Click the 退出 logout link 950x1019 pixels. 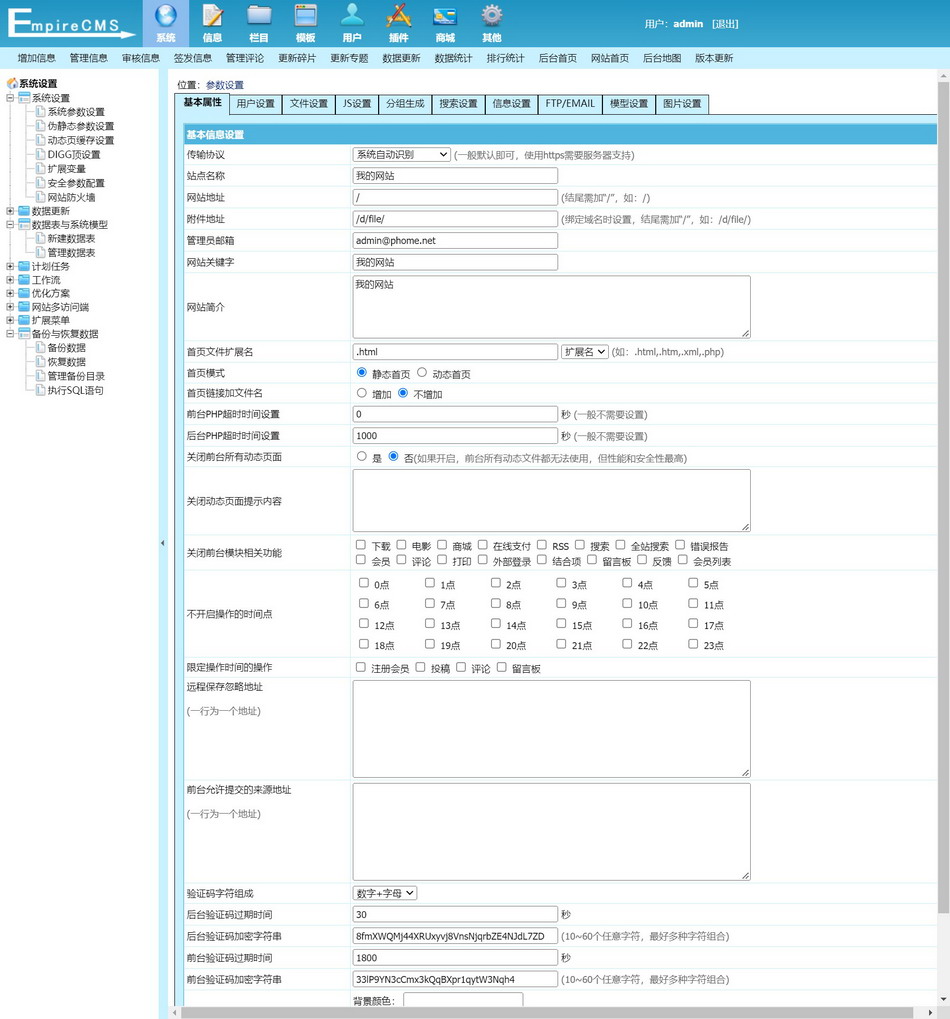pyautogui.click(x=725, y=24)
